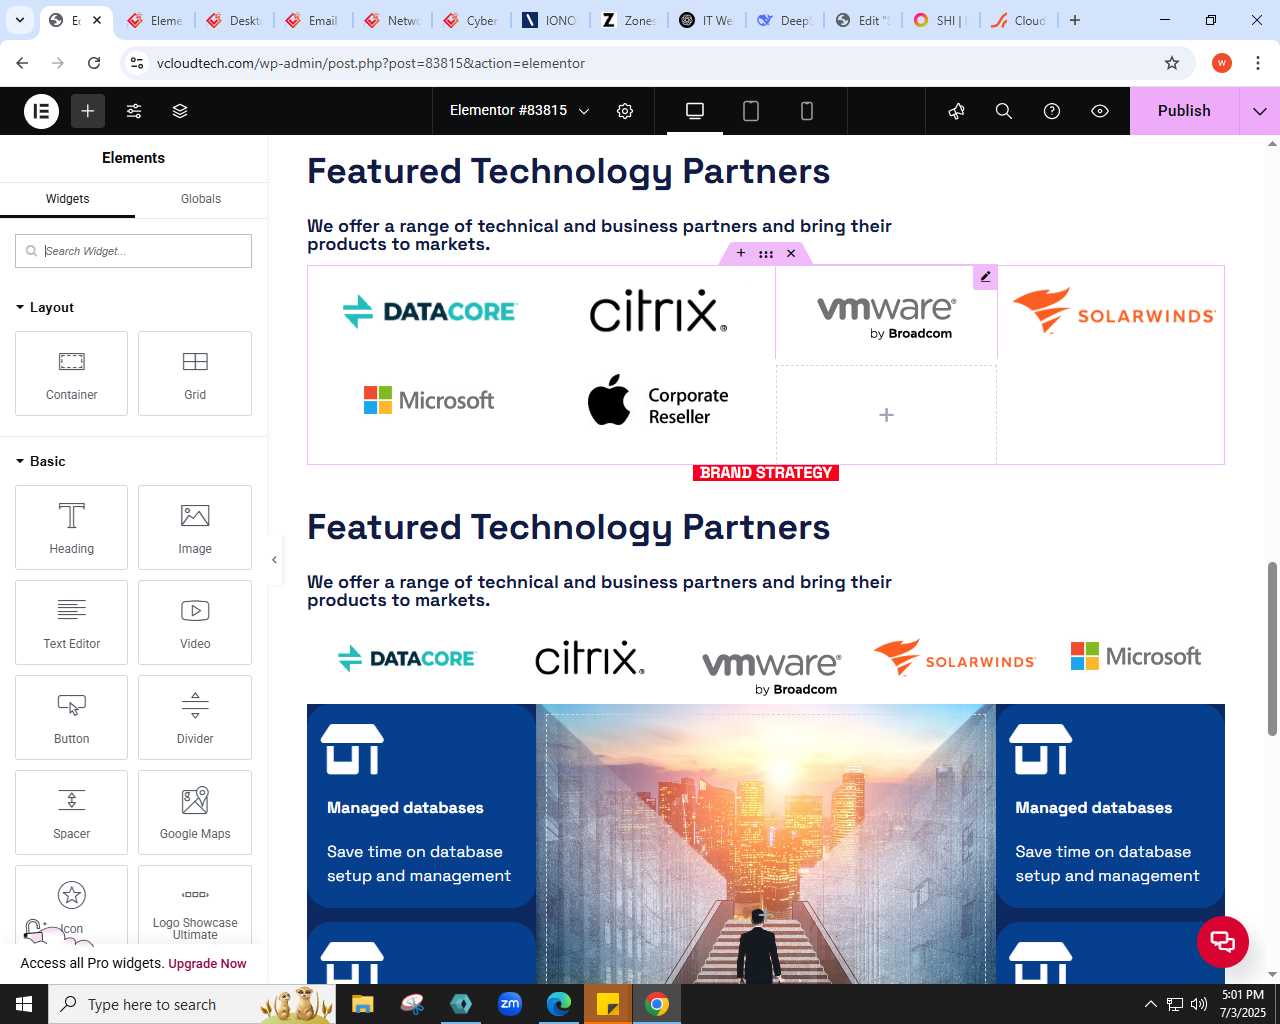This screenshot has height=1024, width=1280.
Task: Switch to the SHI browser tab
Action: (939, 20)
